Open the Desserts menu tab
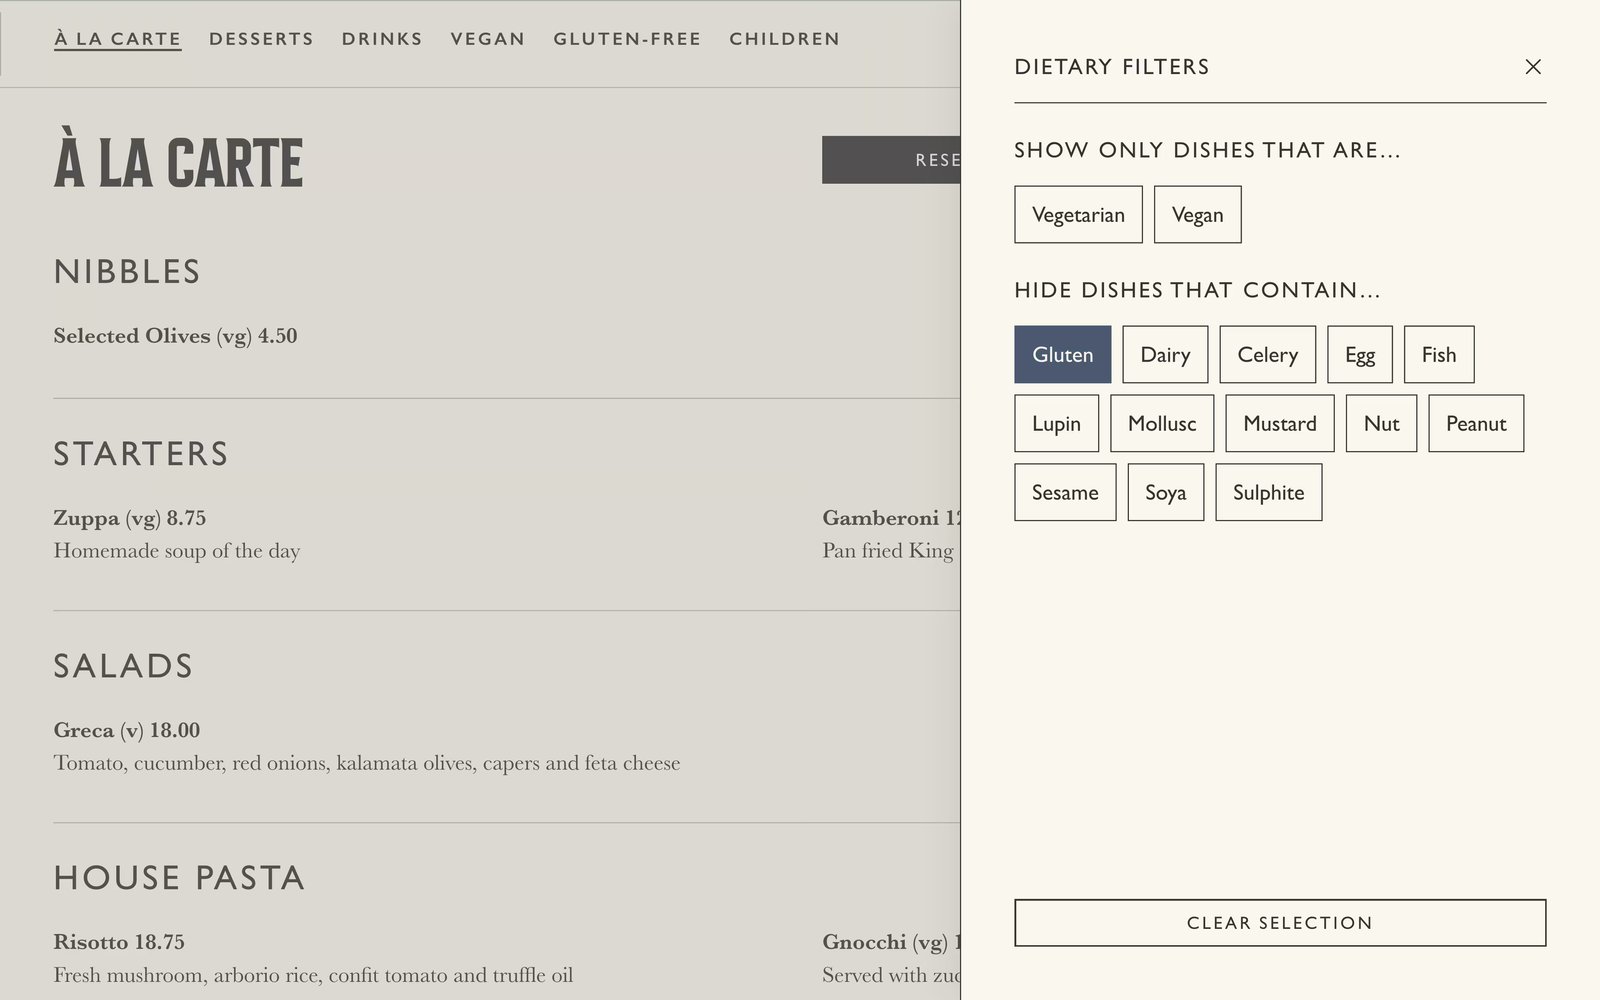 (x=261, y=39)
